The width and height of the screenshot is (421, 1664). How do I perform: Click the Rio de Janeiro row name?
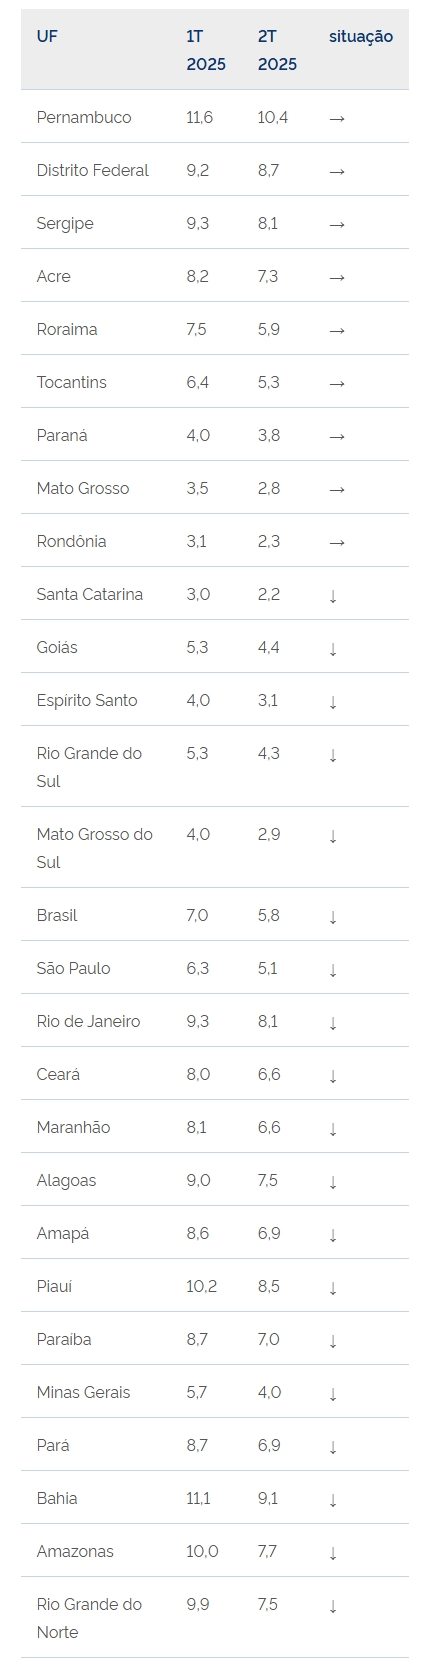tap(88, 1021)
